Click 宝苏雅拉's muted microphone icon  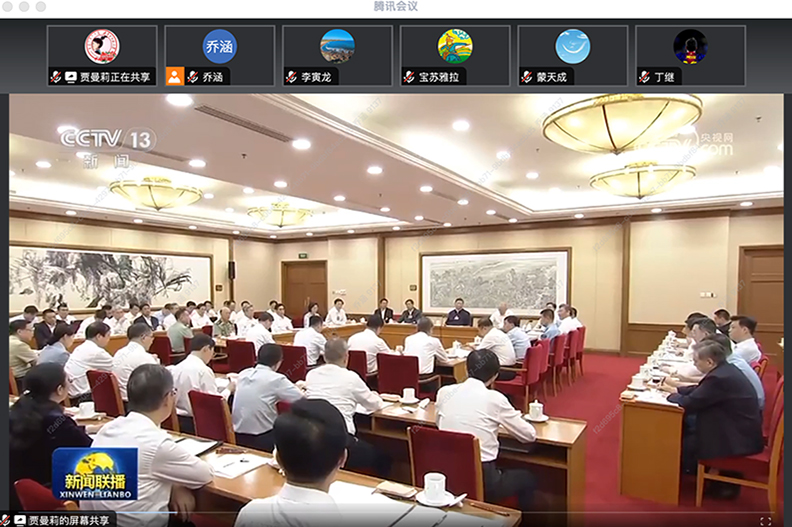[410, 77]
